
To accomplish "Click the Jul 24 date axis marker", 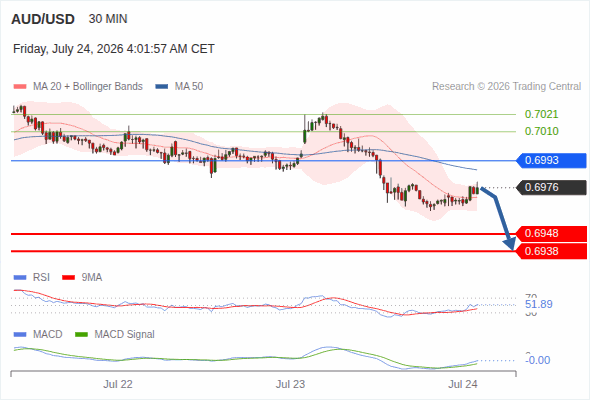I will point(463,384).
